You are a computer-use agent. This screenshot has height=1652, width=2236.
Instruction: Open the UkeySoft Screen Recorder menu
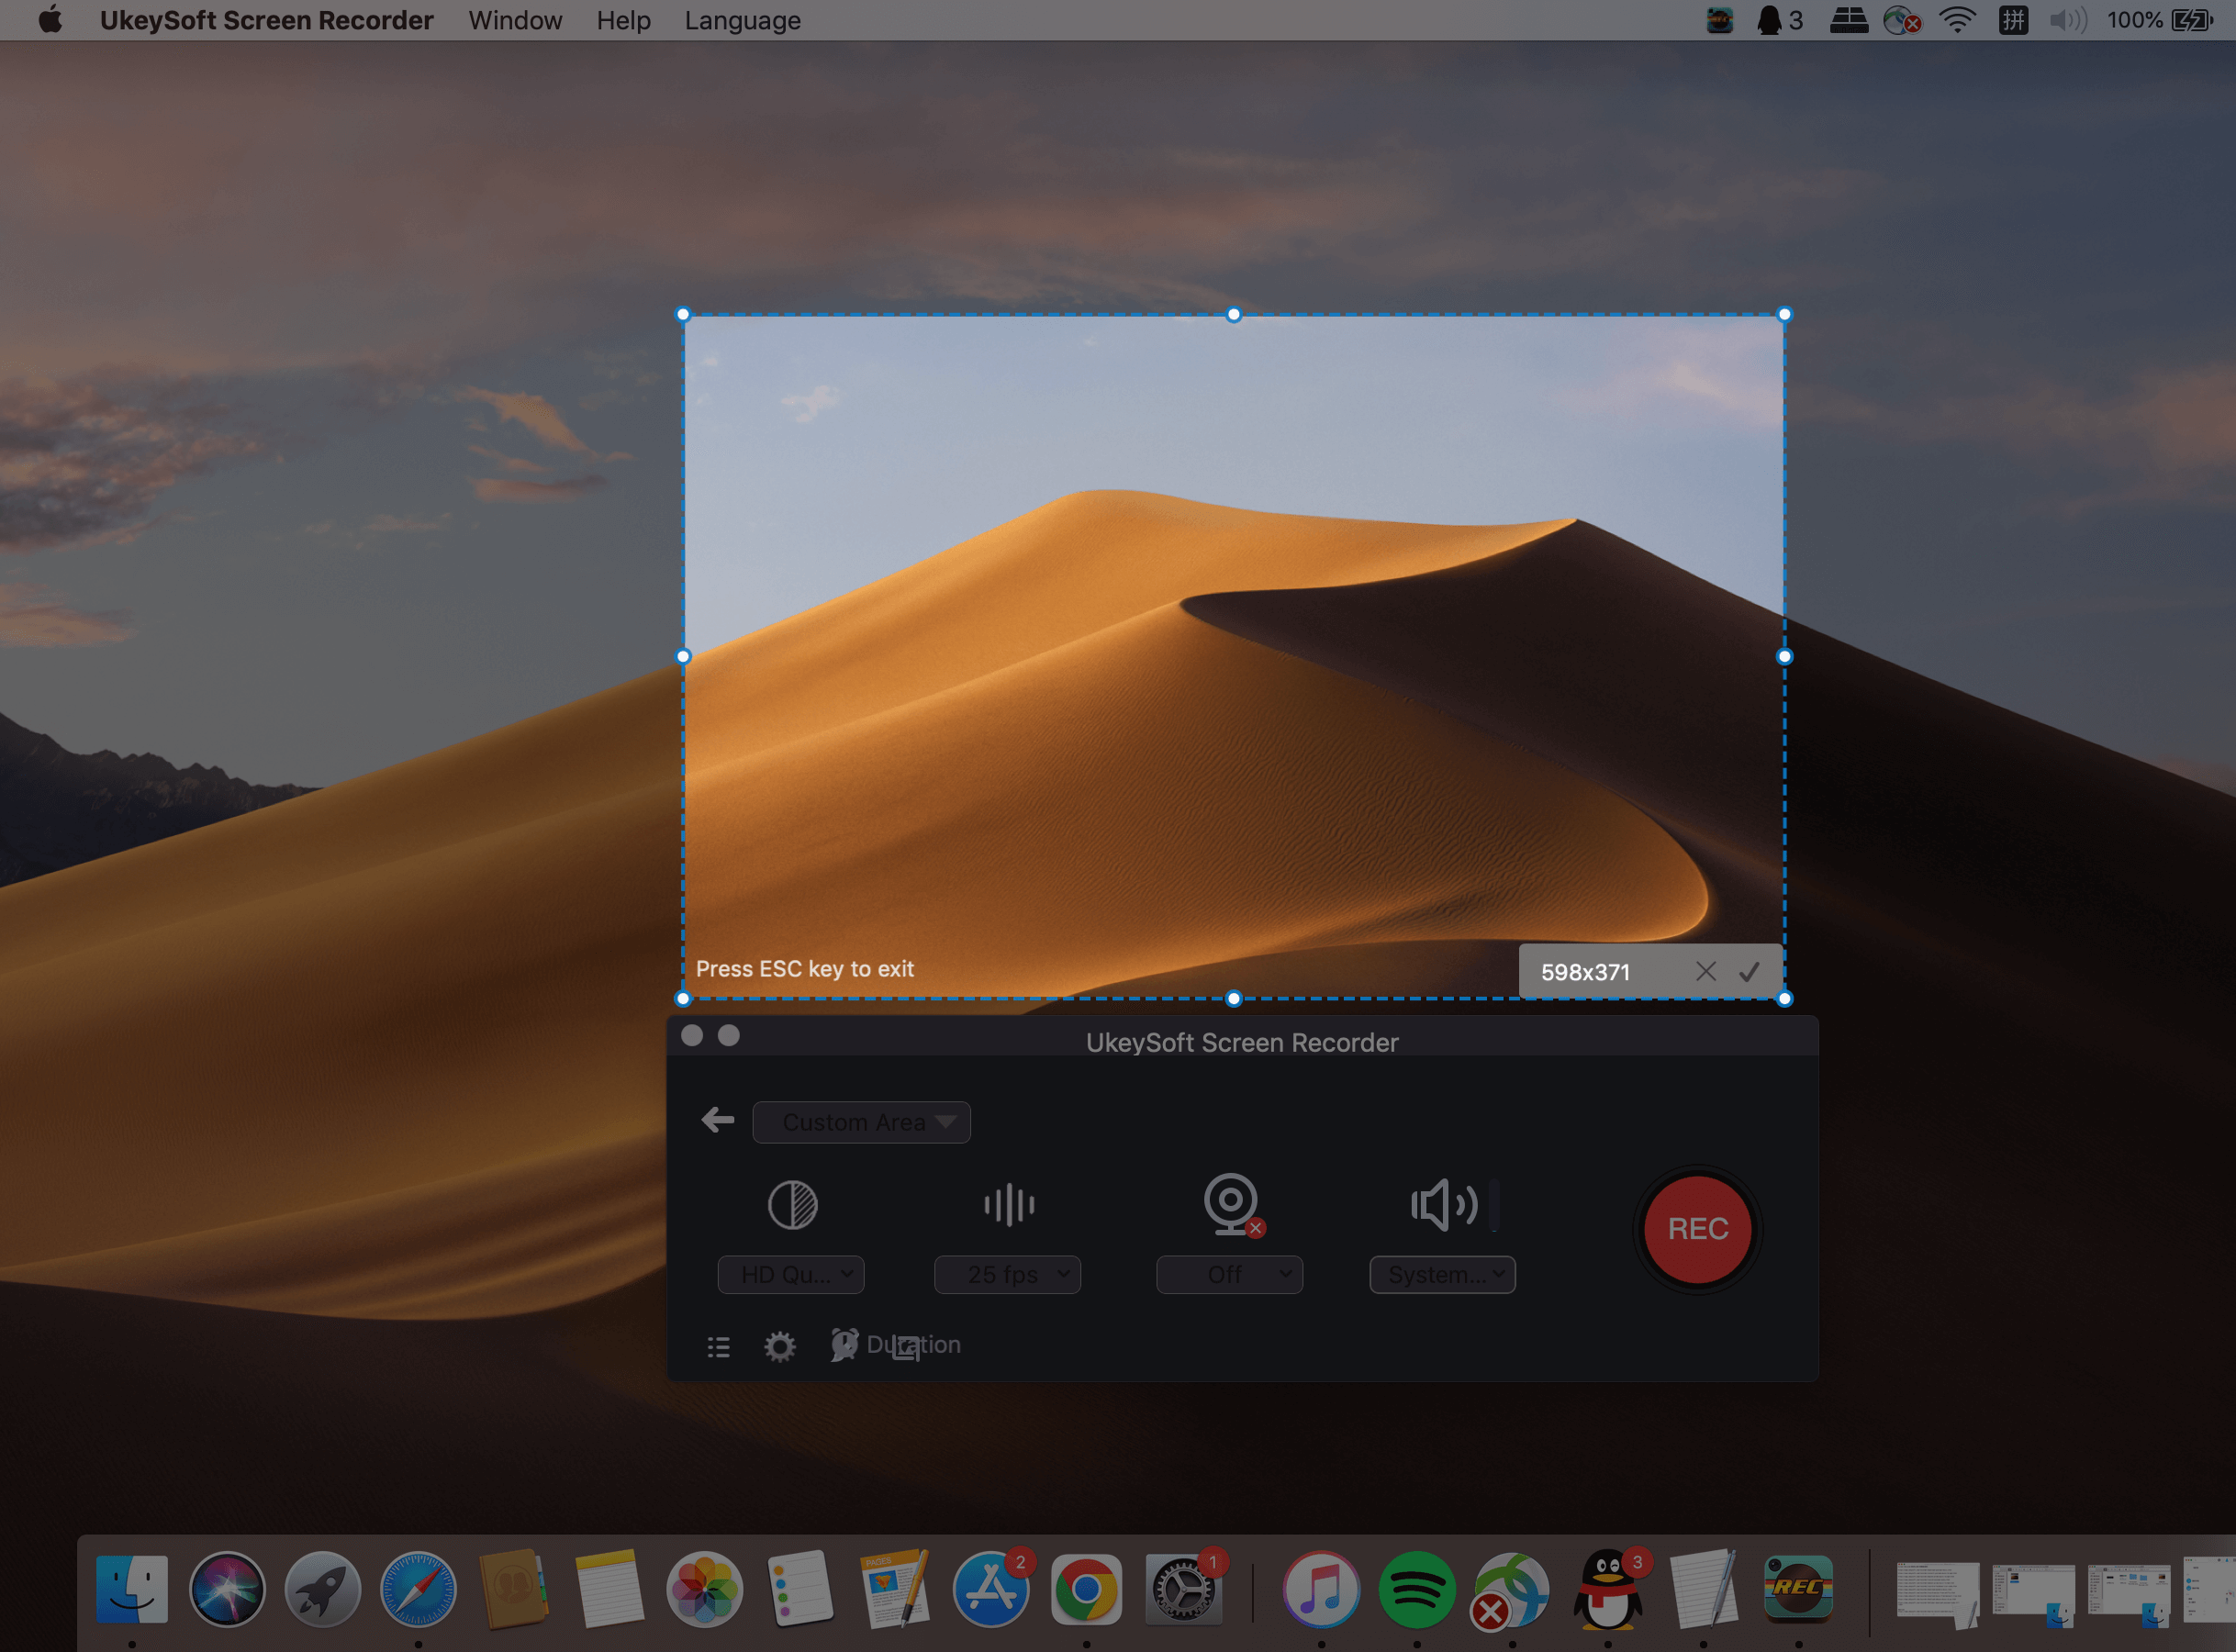267,20
